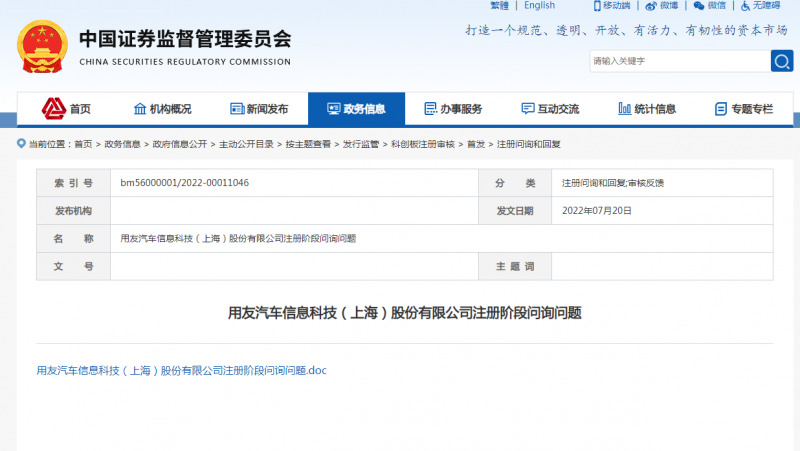Viewport: 800px width, 451px height.
Task: Click the chat icon beside 互动交流
Action: point(528,109)
